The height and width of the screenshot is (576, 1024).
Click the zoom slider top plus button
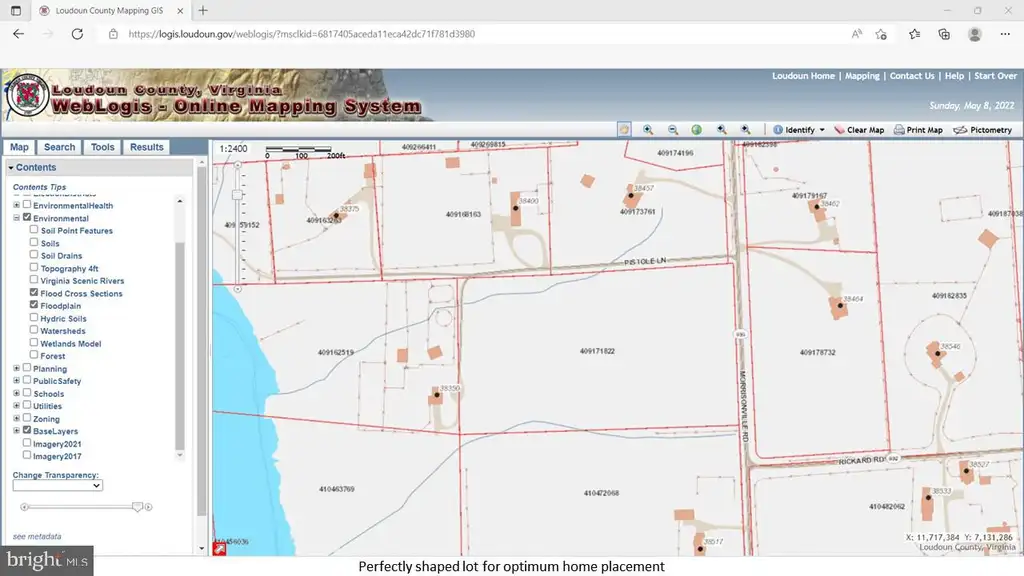coord(238,165)
